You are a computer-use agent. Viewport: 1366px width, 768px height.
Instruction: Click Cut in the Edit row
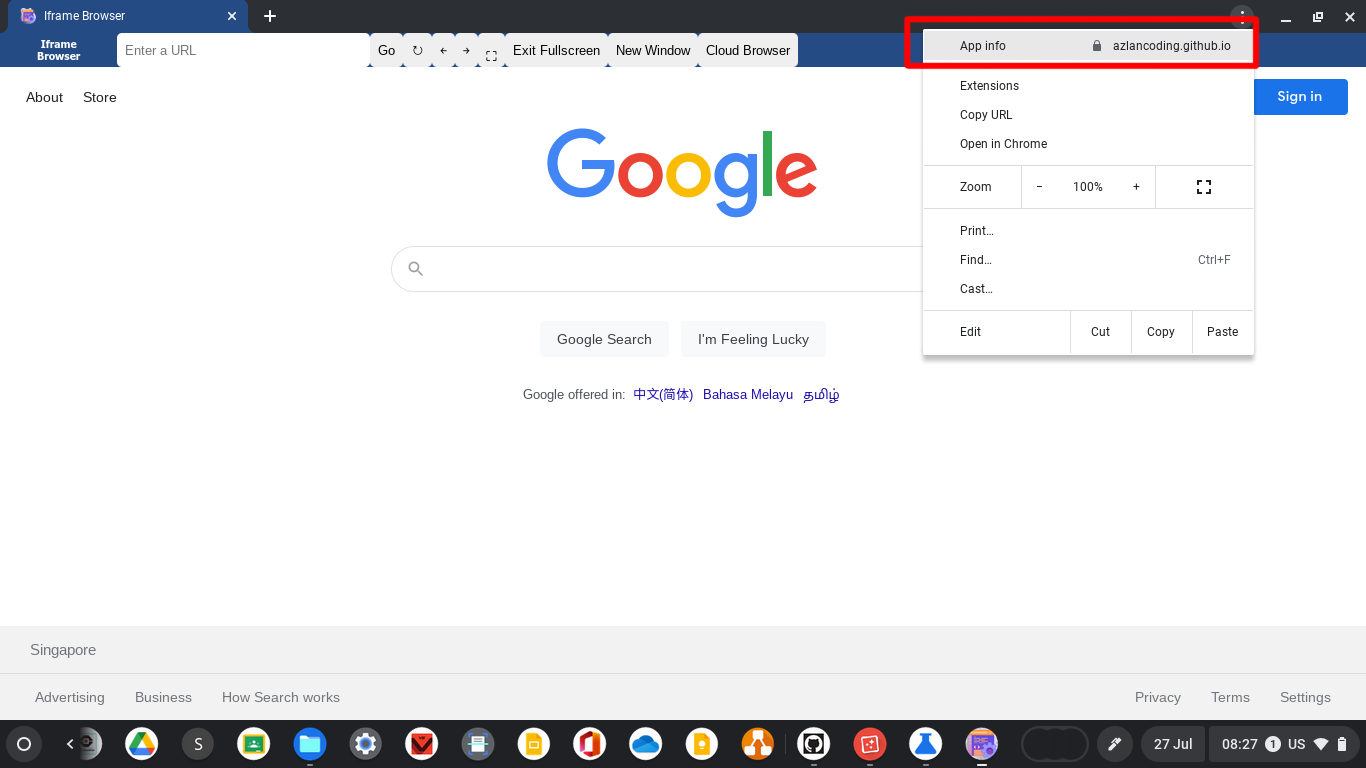pos(1100,332)
